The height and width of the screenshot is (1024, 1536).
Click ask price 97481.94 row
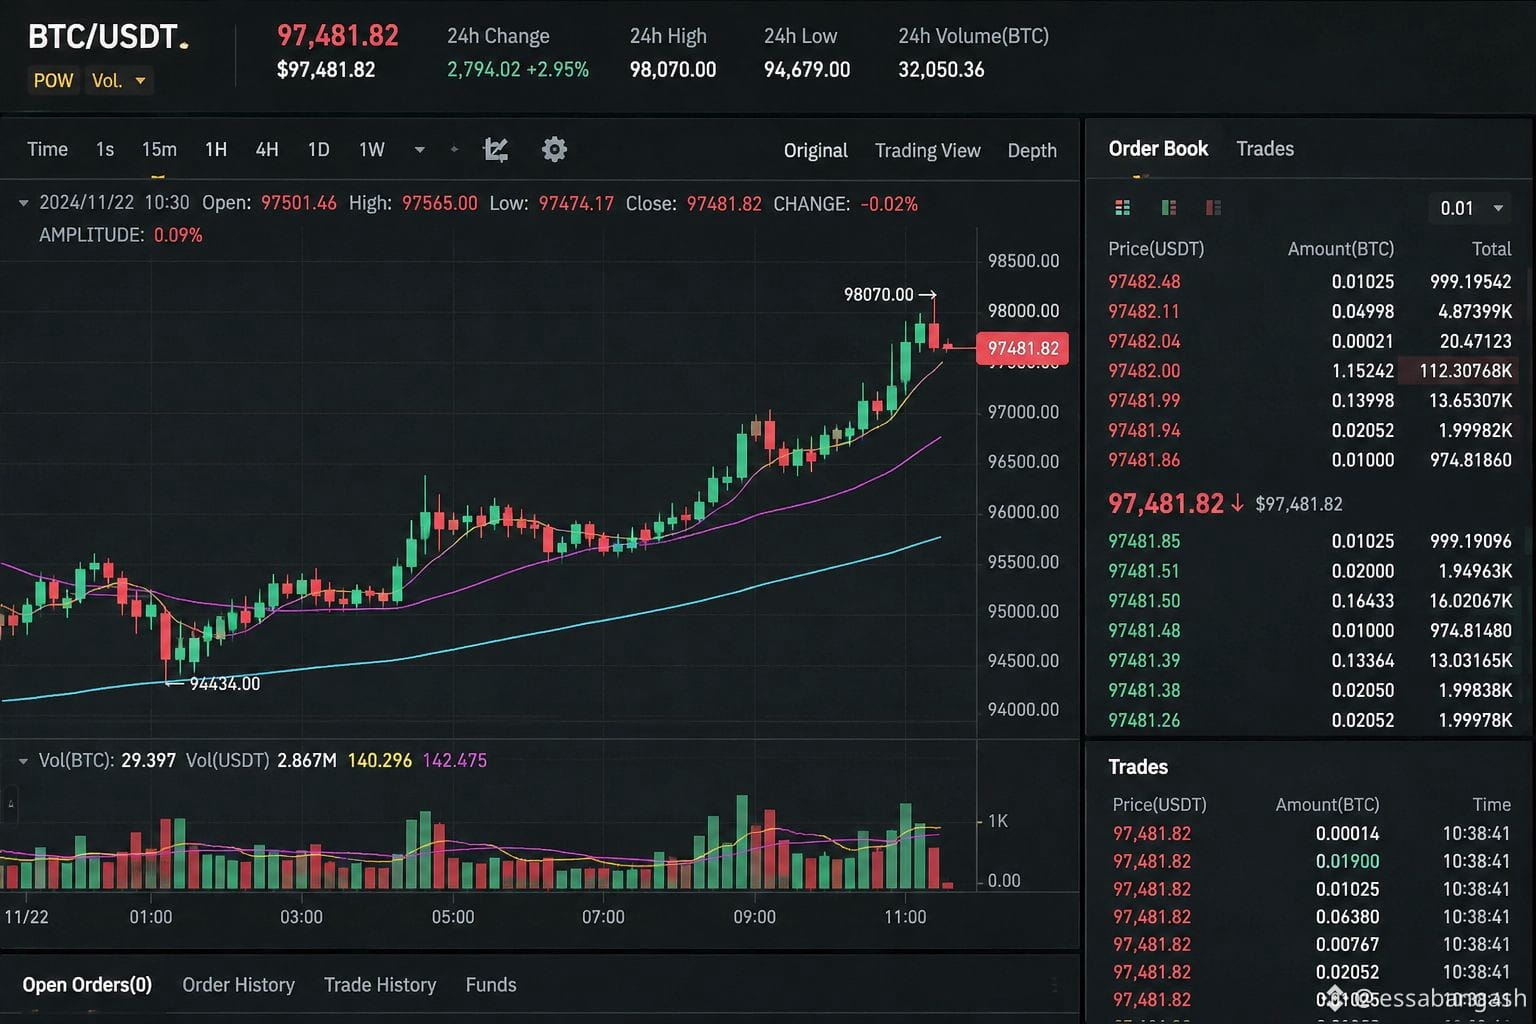1310,431
